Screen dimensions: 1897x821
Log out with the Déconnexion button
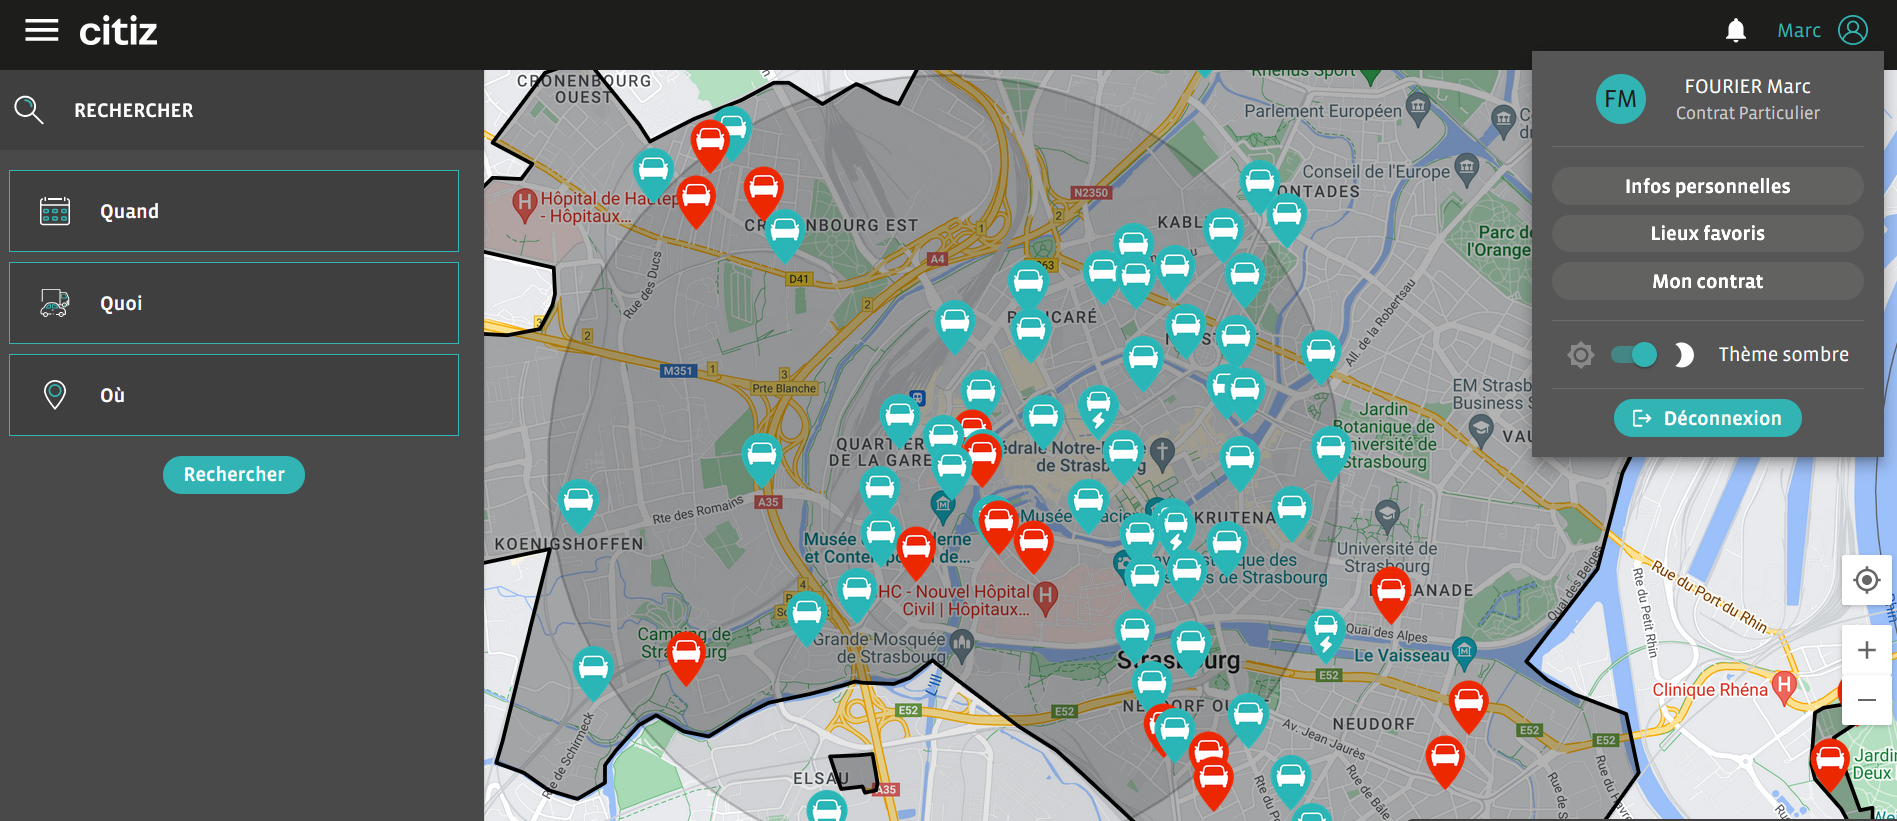point(1707,418)
